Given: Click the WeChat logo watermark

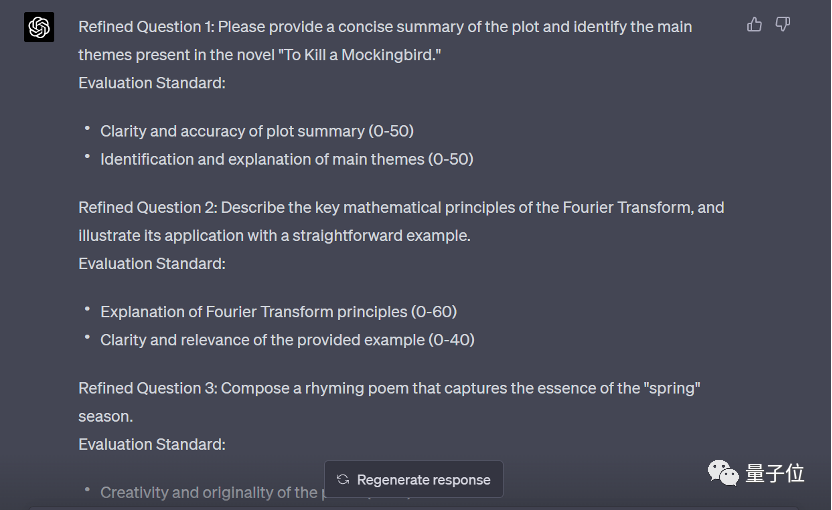Looking at the screenshot, I should coord(723,472).
